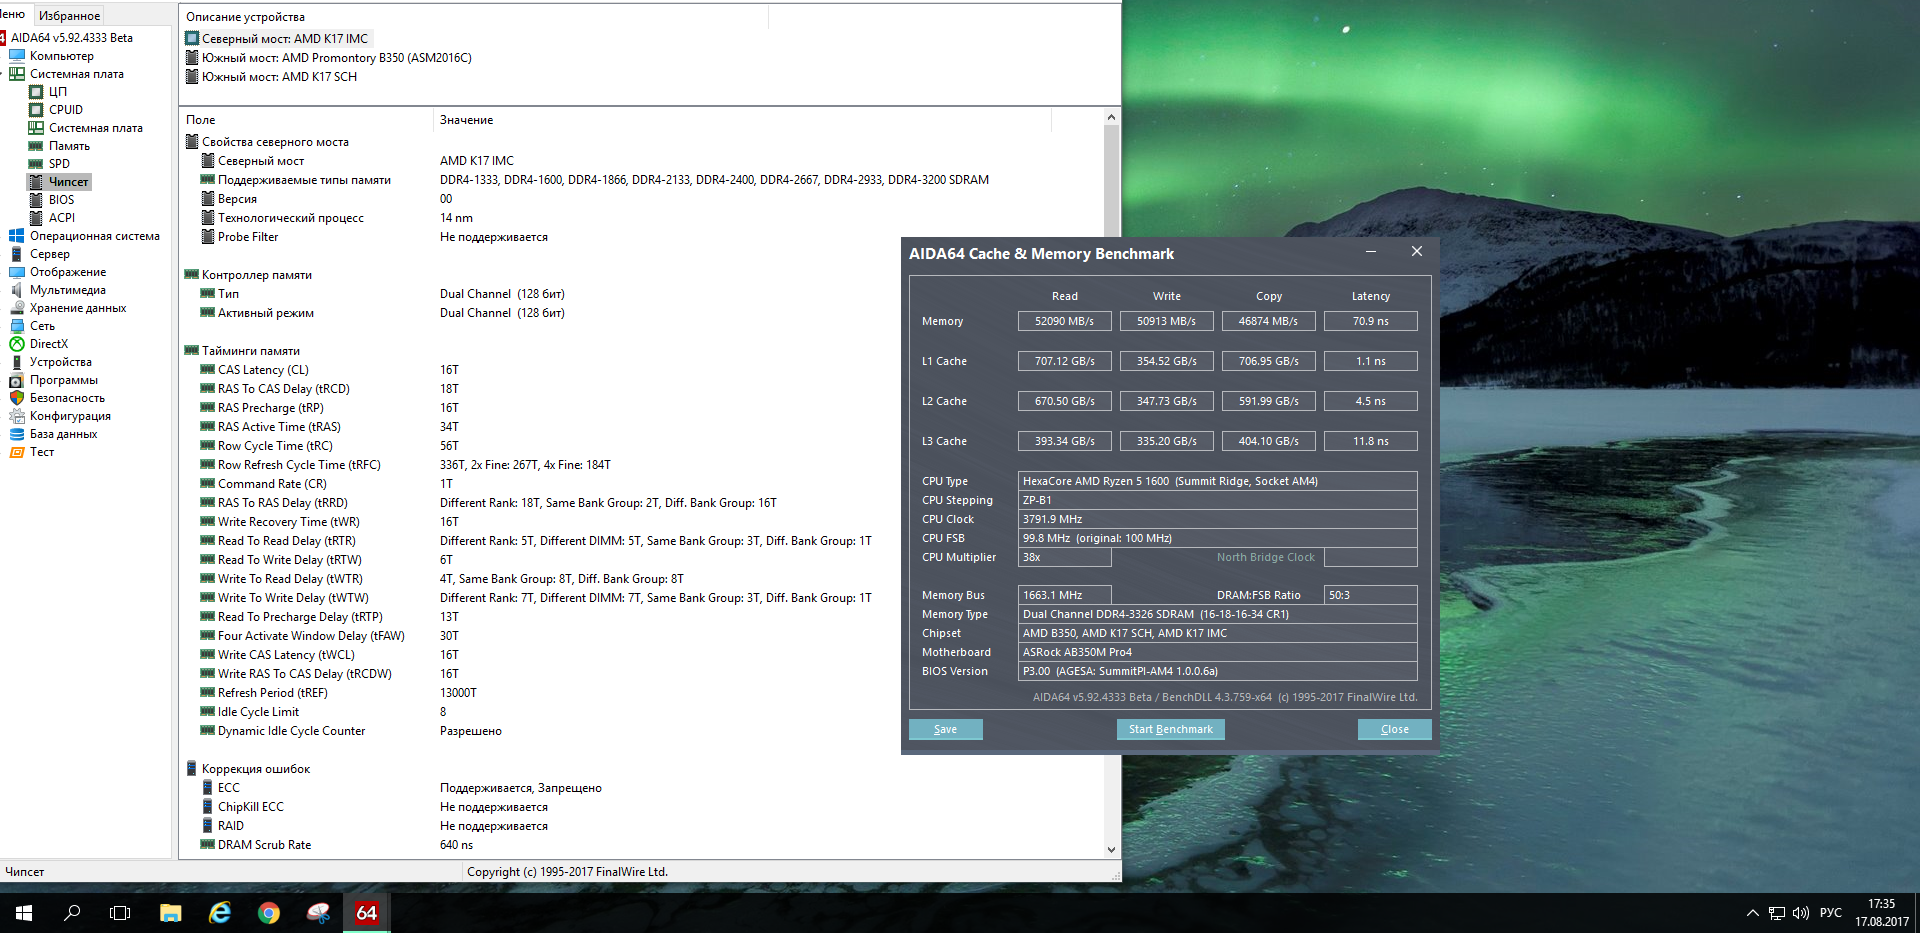Open the Сеть network section
Viewport: 1920px width, 933px height.
42,326
